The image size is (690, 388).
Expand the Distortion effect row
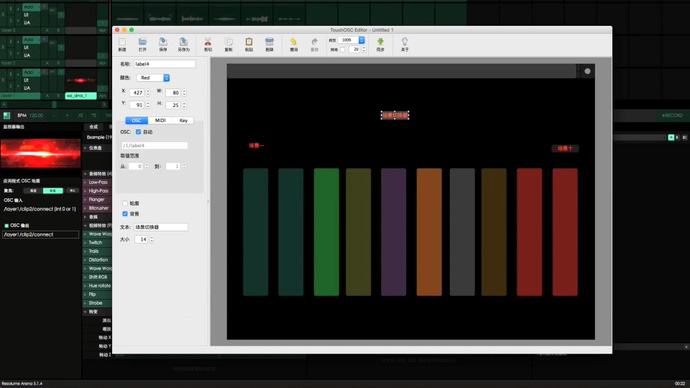pos(85,260)
